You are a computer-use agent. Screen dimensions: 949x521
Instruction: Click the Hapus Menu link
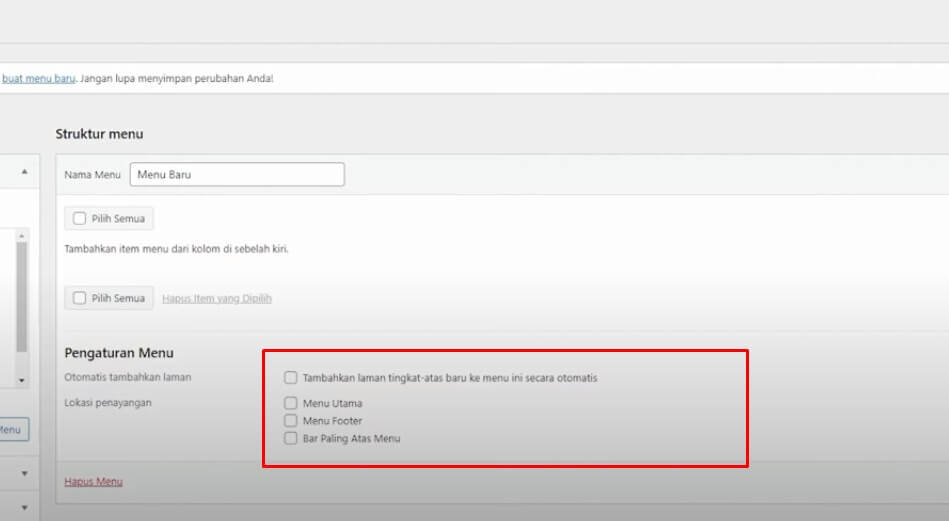[93, 482]
